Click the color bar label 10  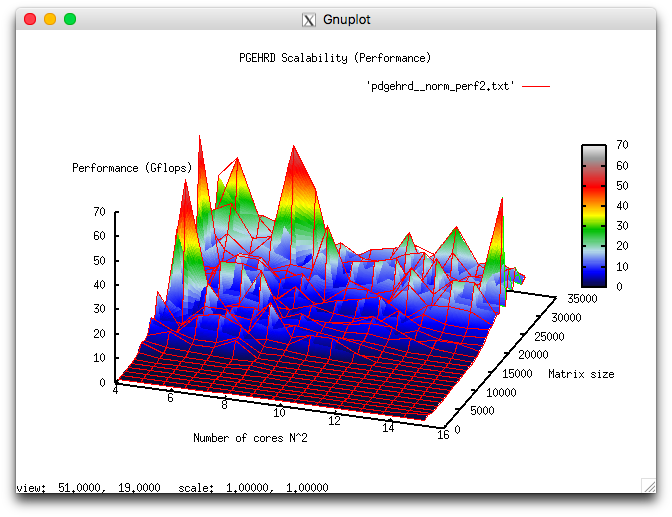(x=622, y=267)
